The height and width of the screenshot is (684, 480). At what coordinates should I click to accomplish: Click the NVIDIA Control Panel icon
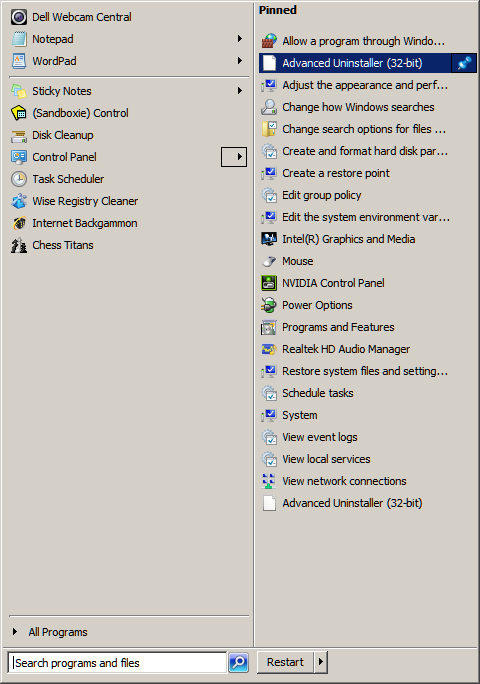tap(269, 283)
